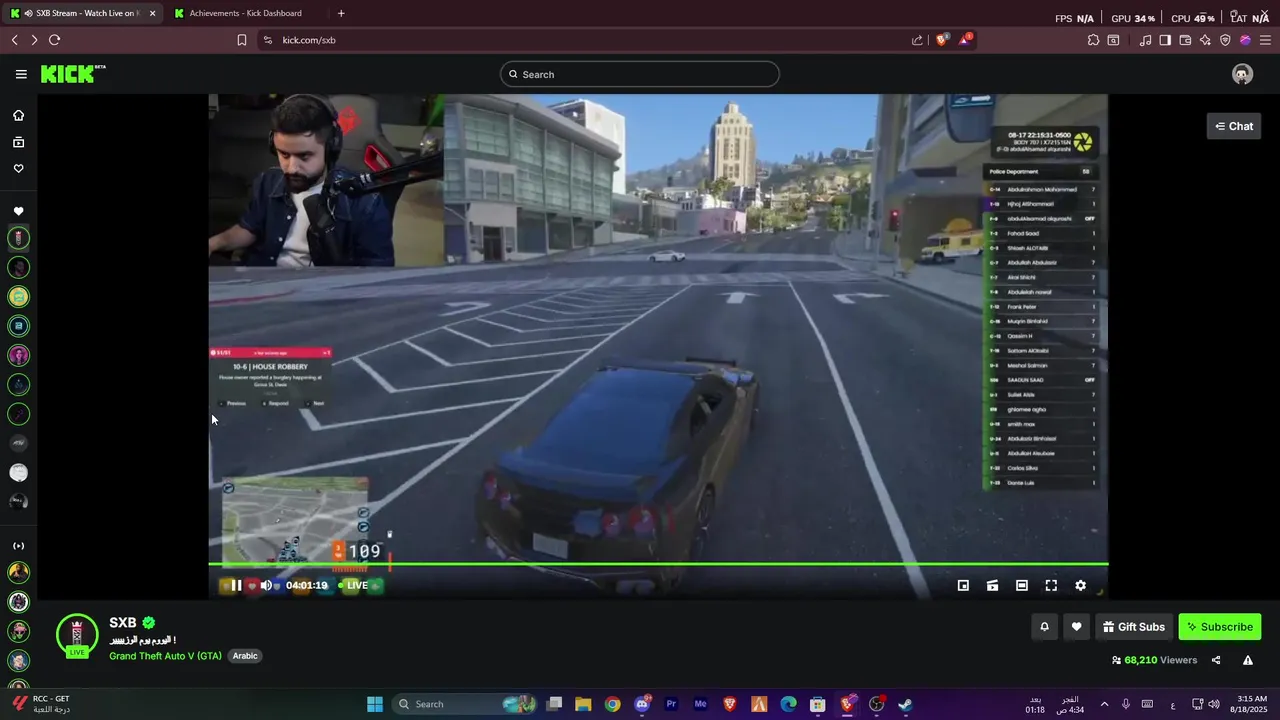Open the Brave playlist music icon
Screen dimensions: 1280x720
1146,40
